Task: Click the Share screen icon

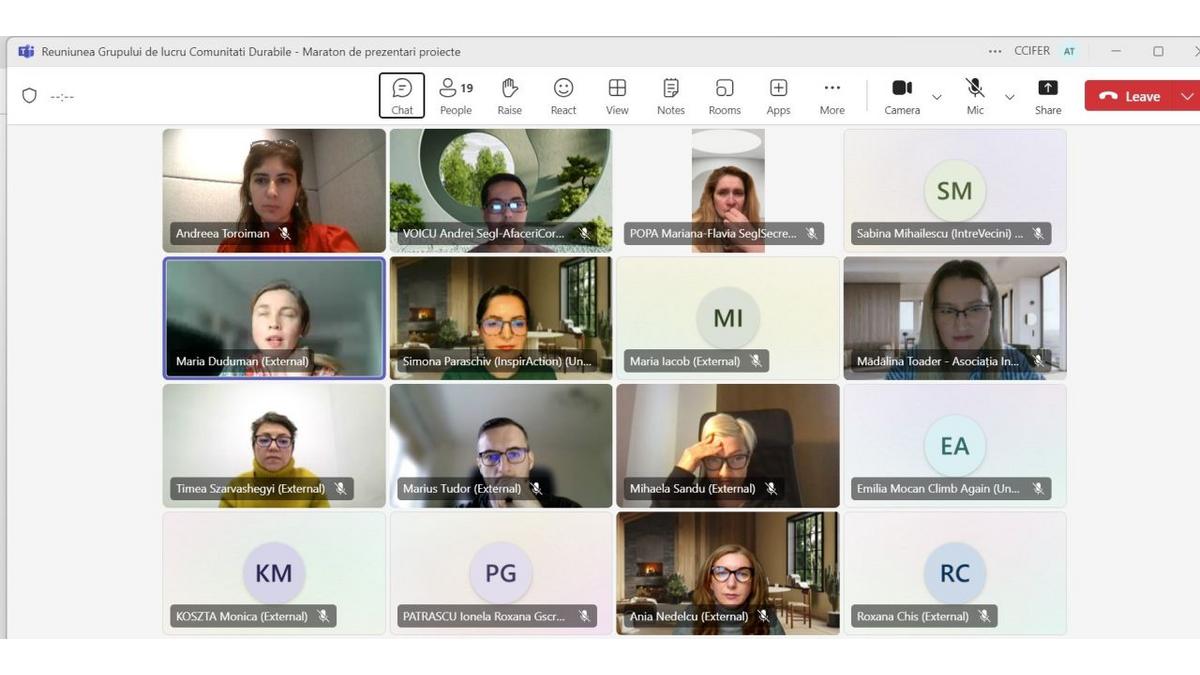Action: click(1048, 96)
